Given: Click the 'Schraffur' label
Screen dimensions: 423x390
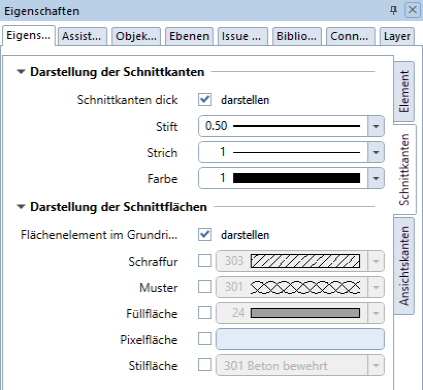Looking at the screenshot, I should pos(153,262).
